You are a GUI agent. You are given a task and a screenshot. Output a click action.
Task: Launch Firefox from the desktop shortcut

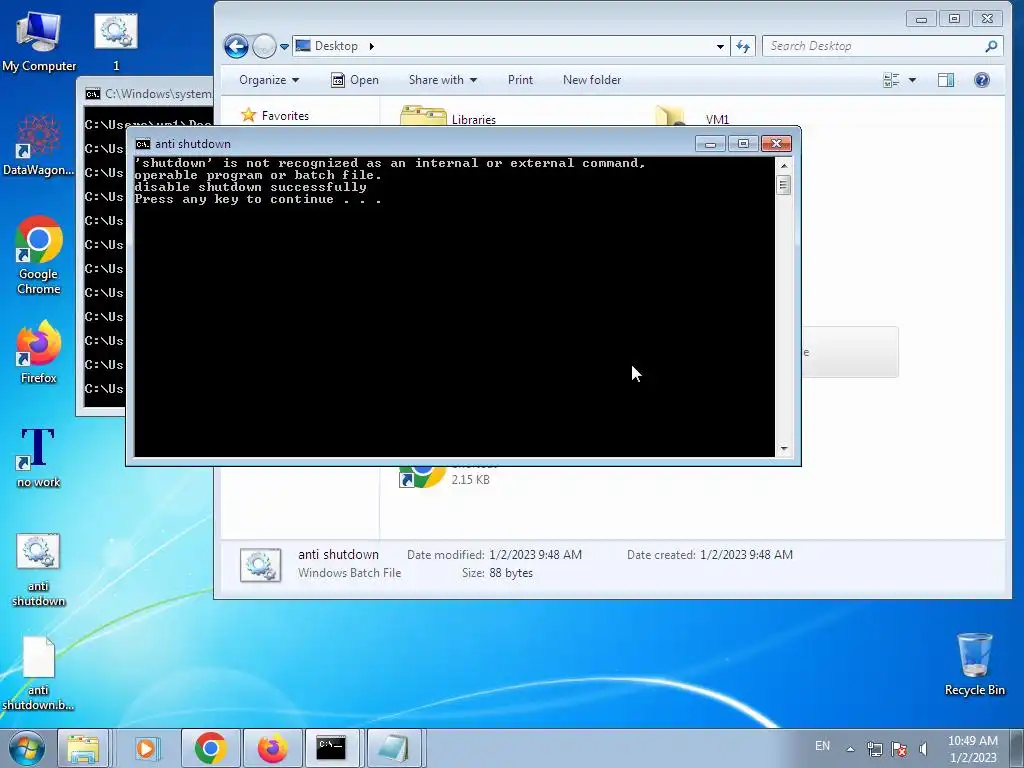coord(39,351)
